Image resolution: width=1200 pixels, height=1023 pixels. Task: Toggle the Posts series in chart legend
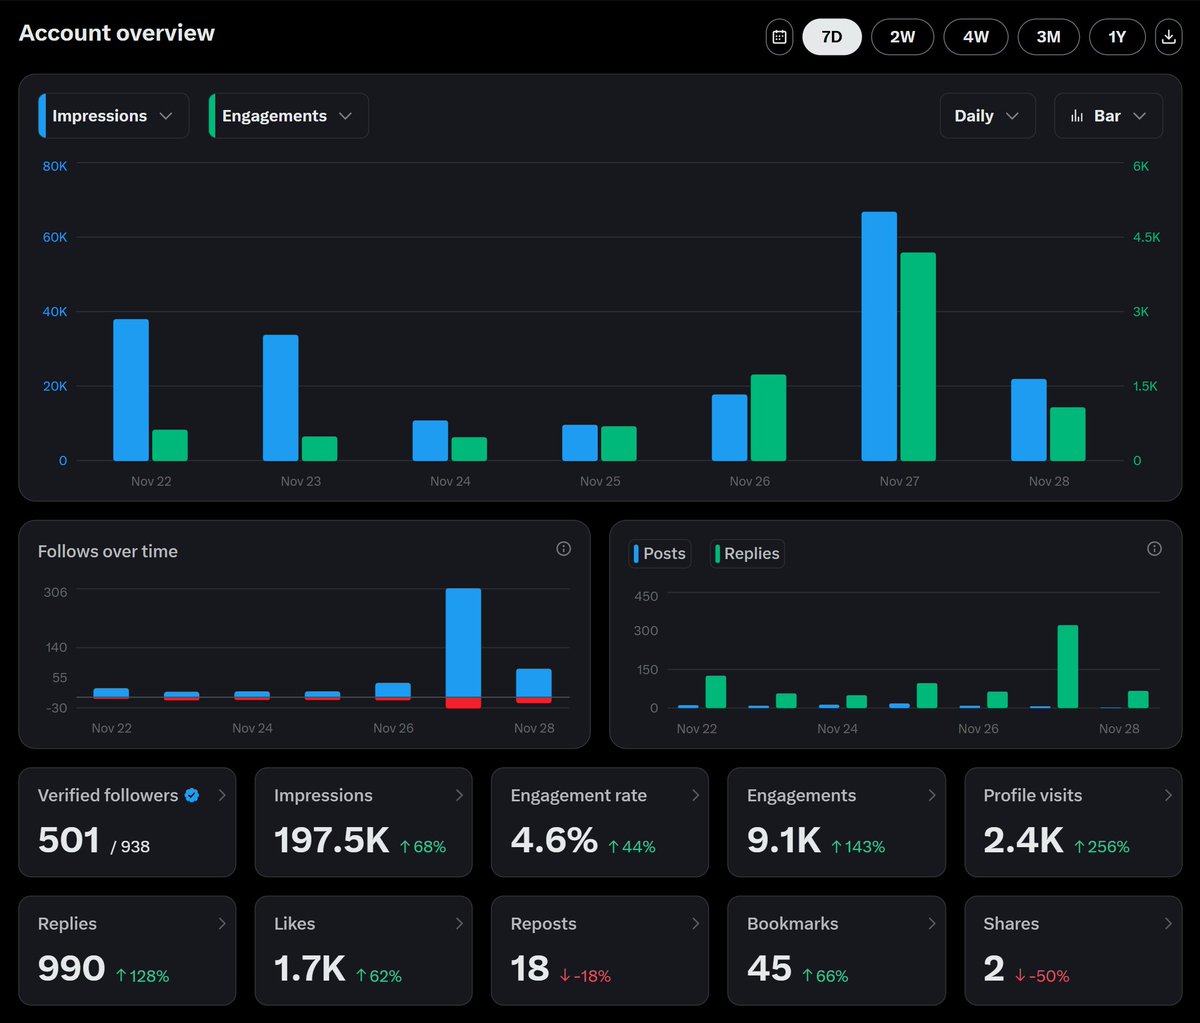click(659, 553)
